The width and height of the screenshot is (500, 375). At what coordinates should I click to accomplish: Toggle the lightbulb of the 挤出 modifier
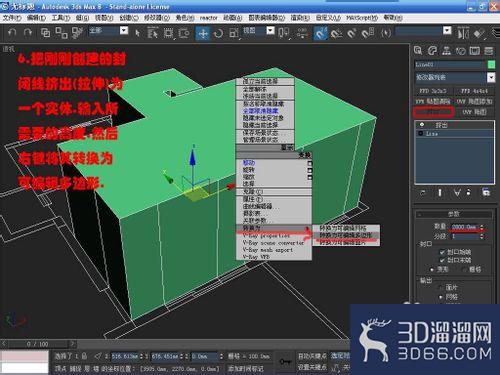pyautogui.click(x=422, y=125)
